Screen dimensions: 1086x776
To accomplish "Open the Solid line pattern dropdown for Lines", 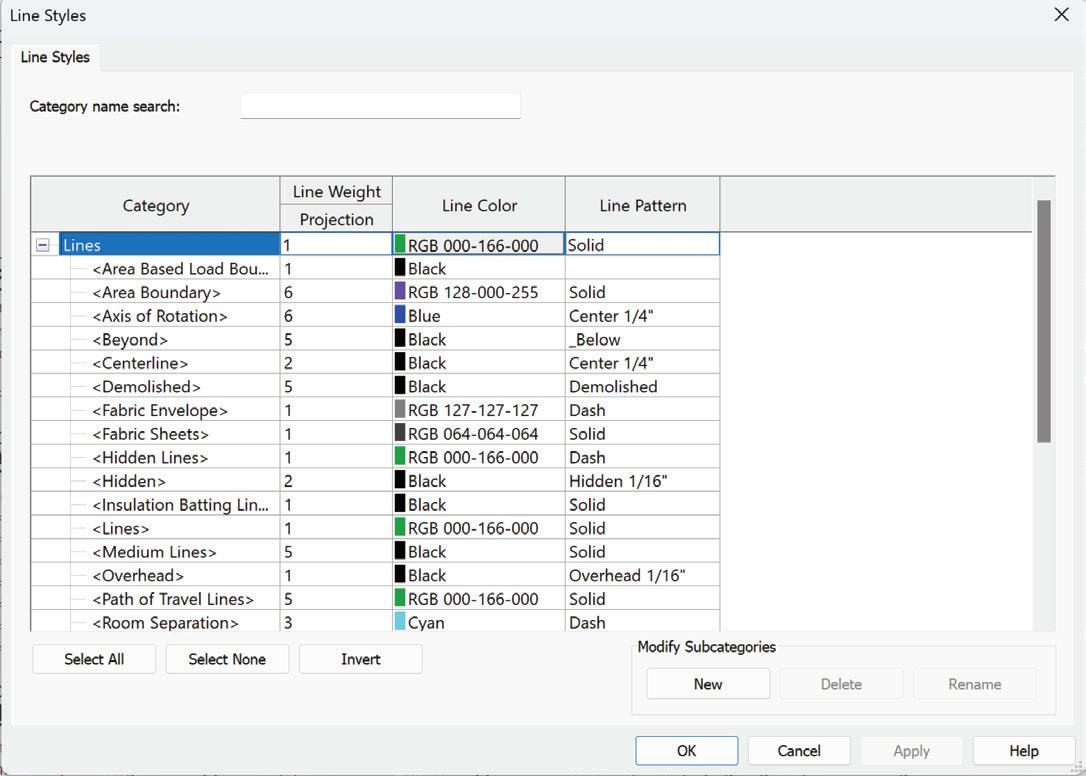I will (642, 245).
